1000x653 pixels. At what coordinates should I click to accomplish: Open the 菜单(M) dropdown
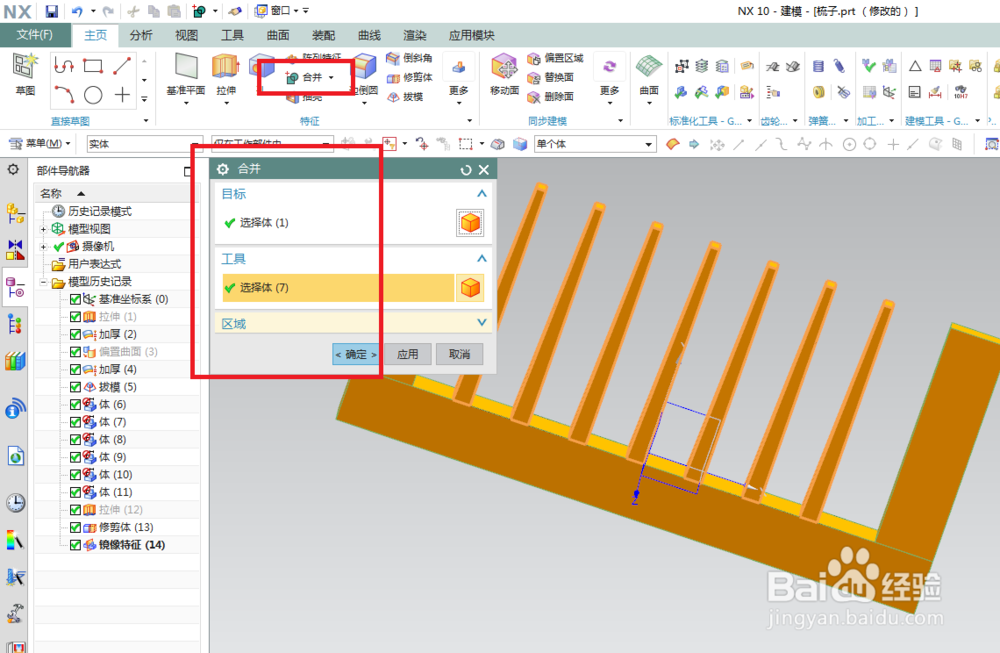pos(40,143)
